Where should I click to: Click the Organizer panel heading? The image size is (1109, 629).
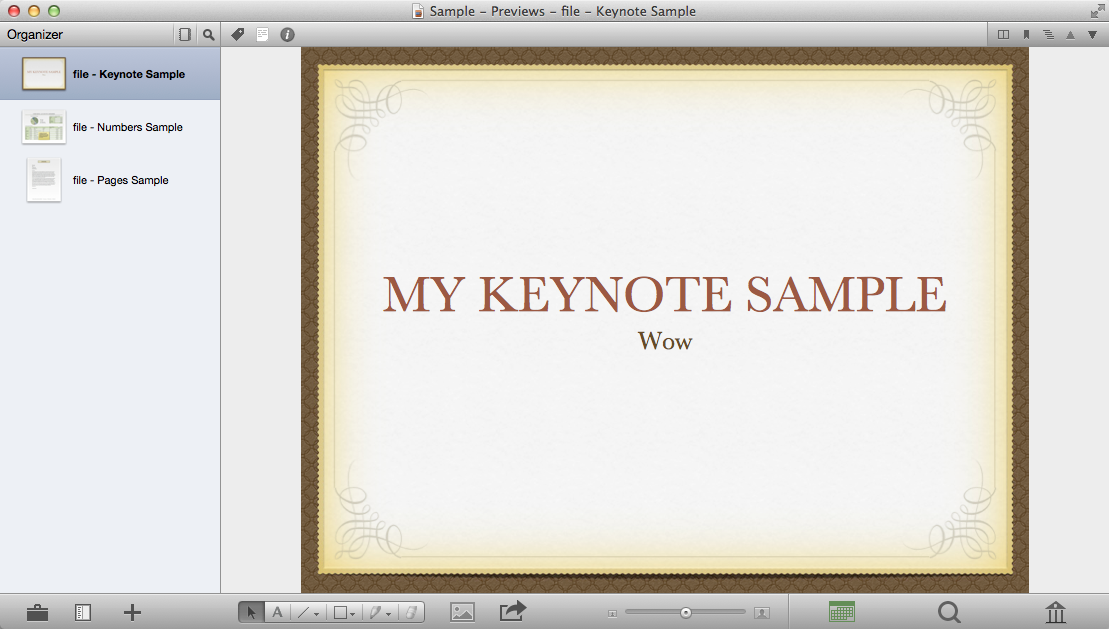(35, 34)
